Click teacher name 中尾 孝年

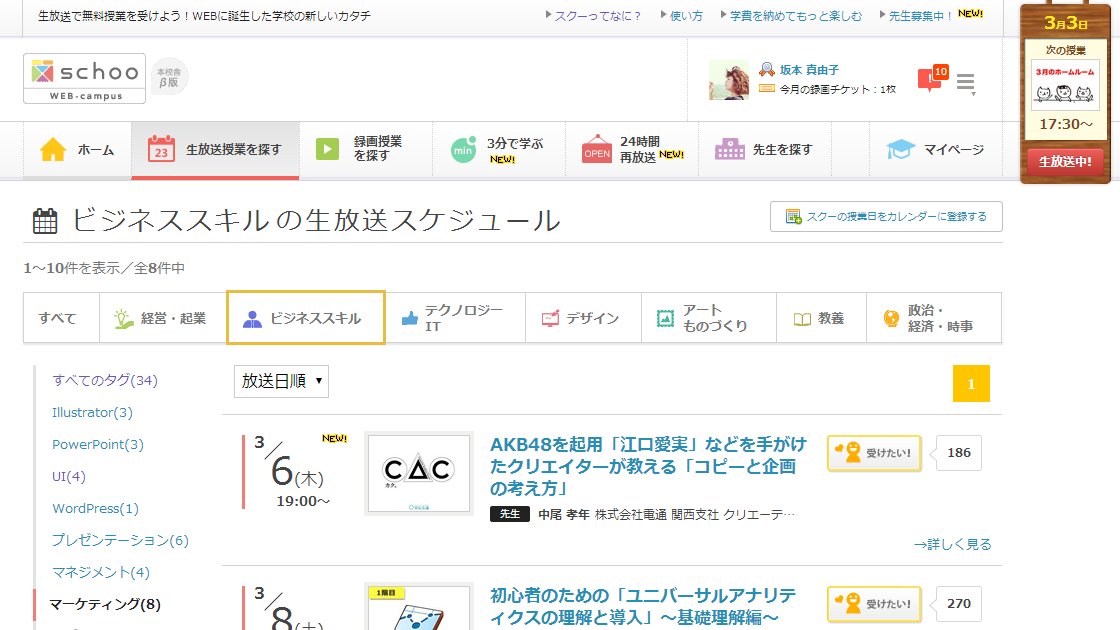pos(564,514)
